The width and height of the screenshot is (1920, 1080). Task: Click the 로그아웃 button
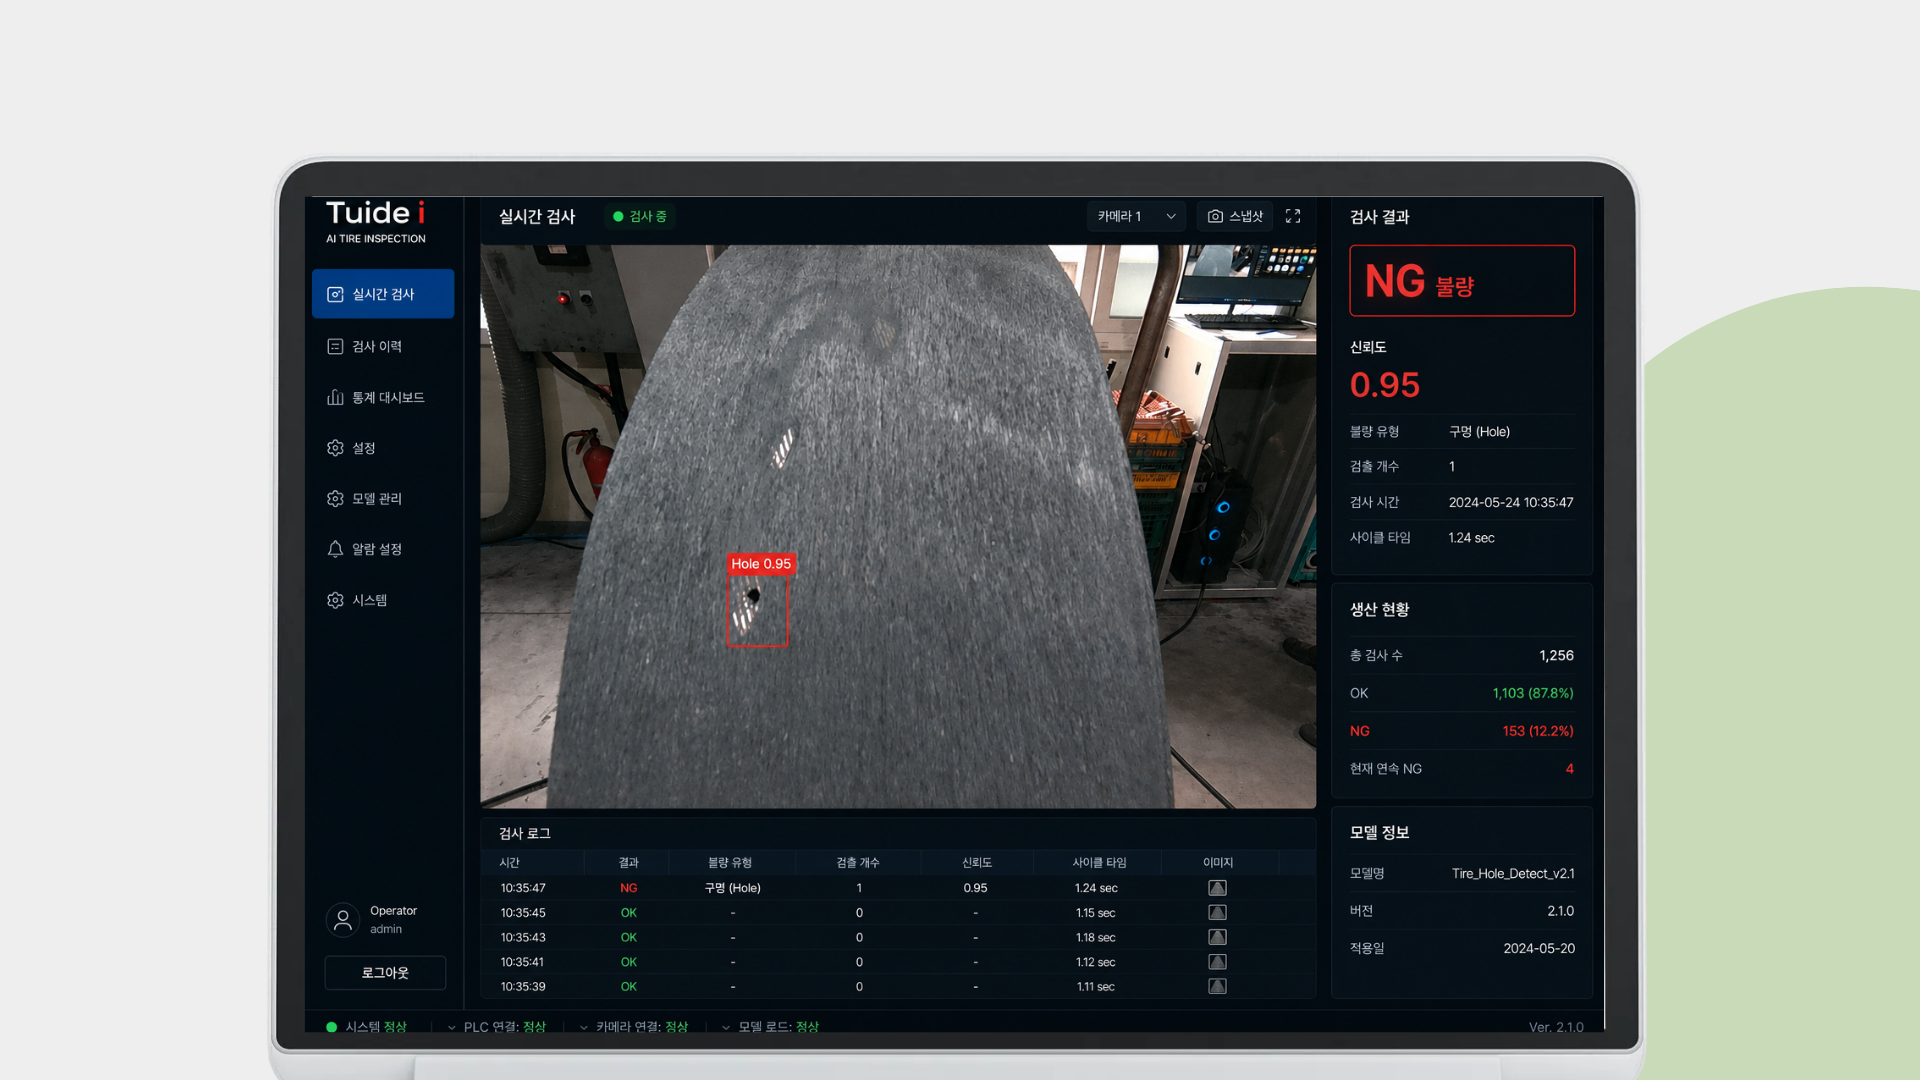coord(385,973)
